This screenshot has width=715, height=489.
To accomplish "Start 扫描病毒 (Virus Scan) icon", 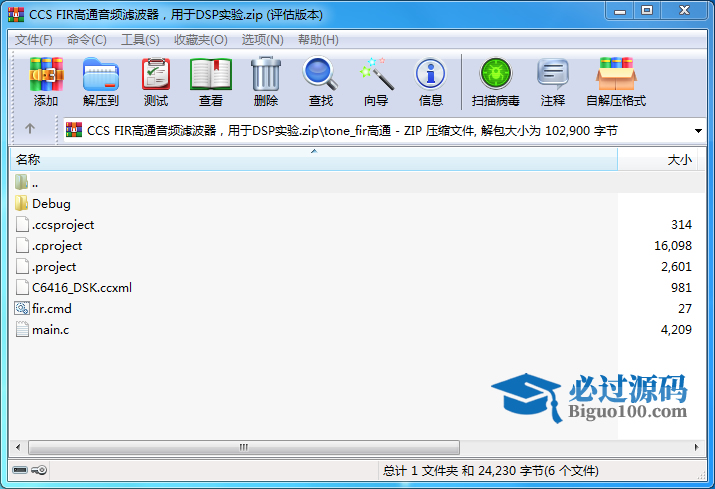I will 496,73.
